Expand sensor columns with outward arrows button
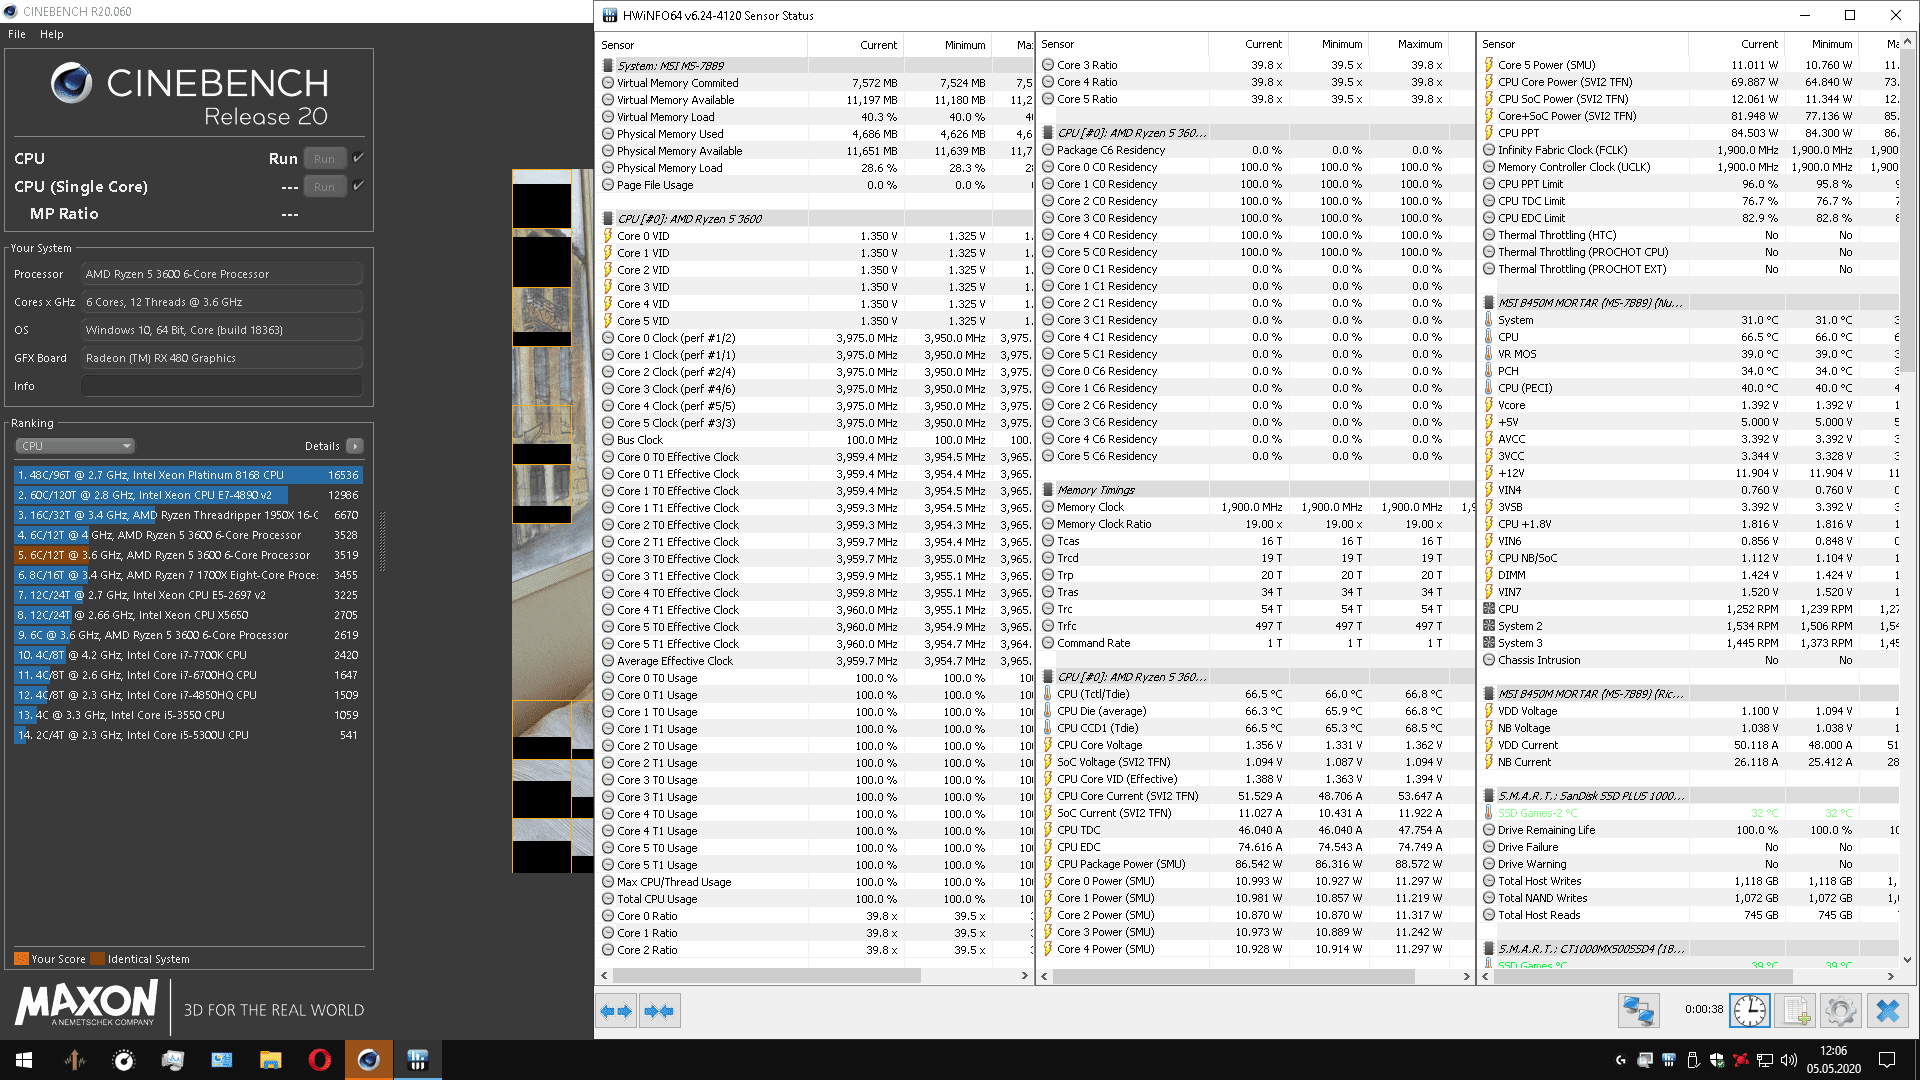The height and width of the screenshot is (1080, 1920). click(x=617, y=1011)
